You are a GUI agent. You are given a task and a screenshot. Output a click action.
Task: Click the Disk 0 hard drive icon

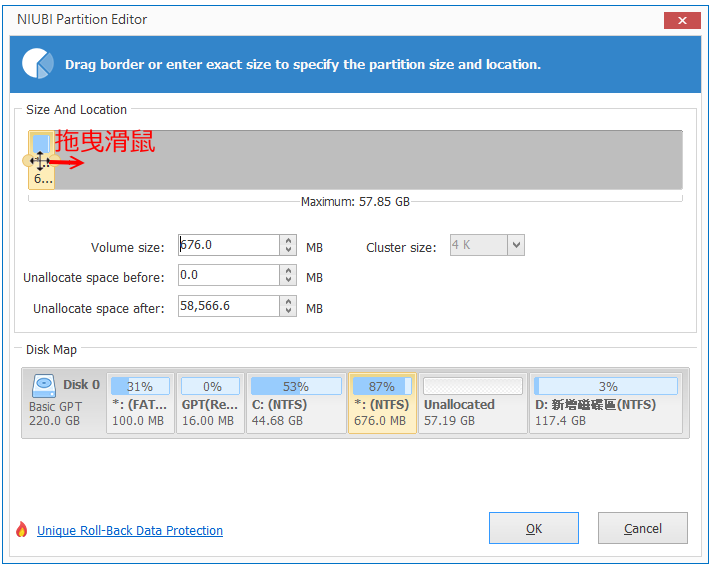pyautogui.click(x=44, y=385)
